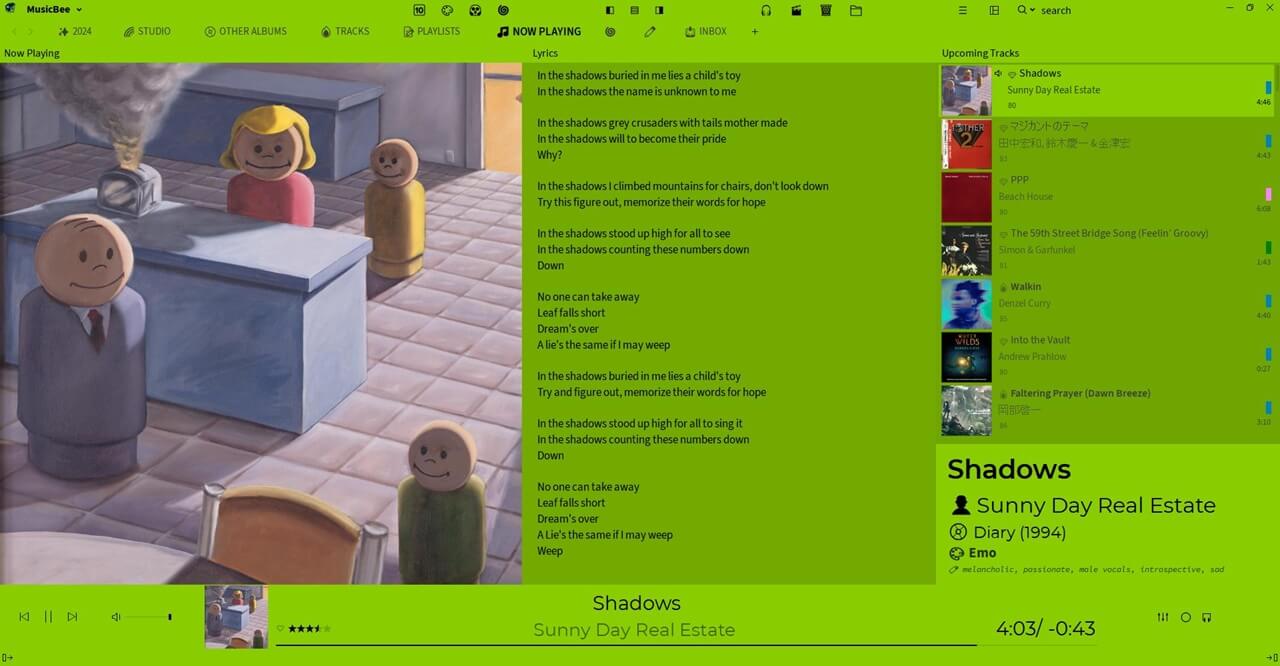Screen dimensions: 1280x666
Task: Open the equalizer sliders icon
Action: tap(1162, 617)
